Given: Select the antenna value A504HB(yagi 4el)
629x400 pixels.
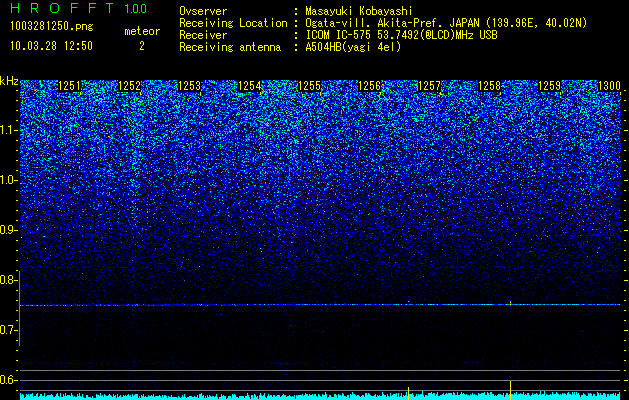Looking at the screenshot, I should (x=353, y=47).
